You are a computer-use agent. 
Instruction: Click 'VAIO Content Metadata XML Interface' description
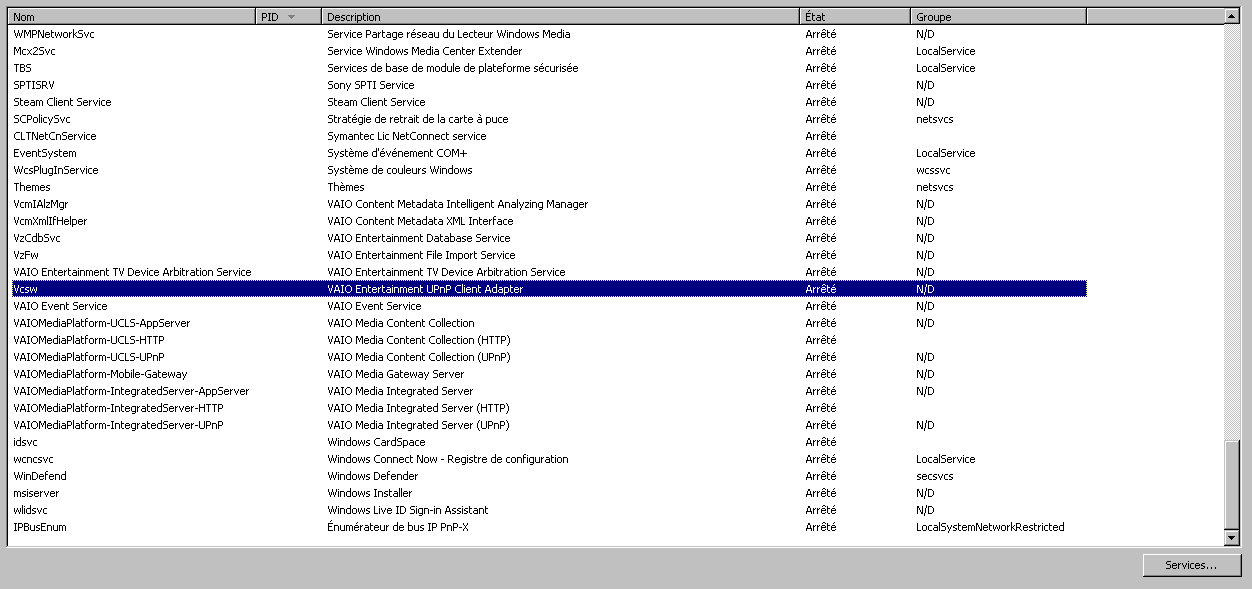coord(420,221)
